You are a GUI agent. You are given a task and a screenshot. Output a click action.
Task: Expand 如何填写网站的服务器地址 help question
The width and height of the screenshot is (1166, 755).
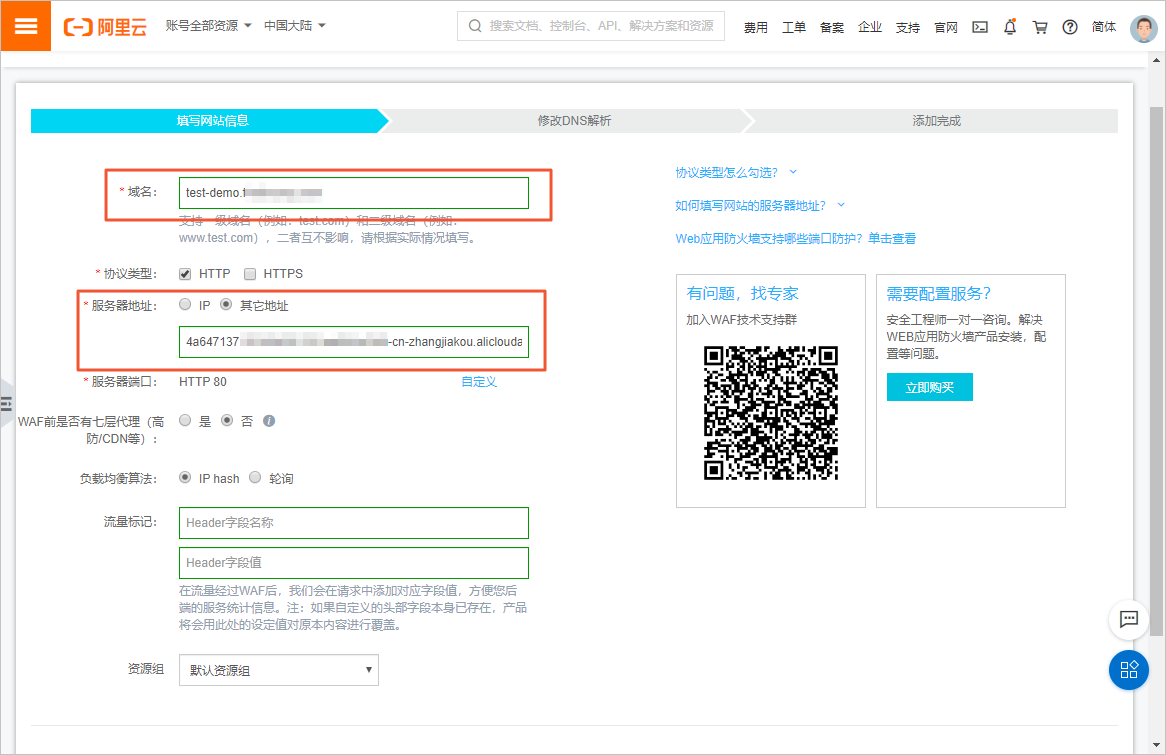[x=759, y=205]
